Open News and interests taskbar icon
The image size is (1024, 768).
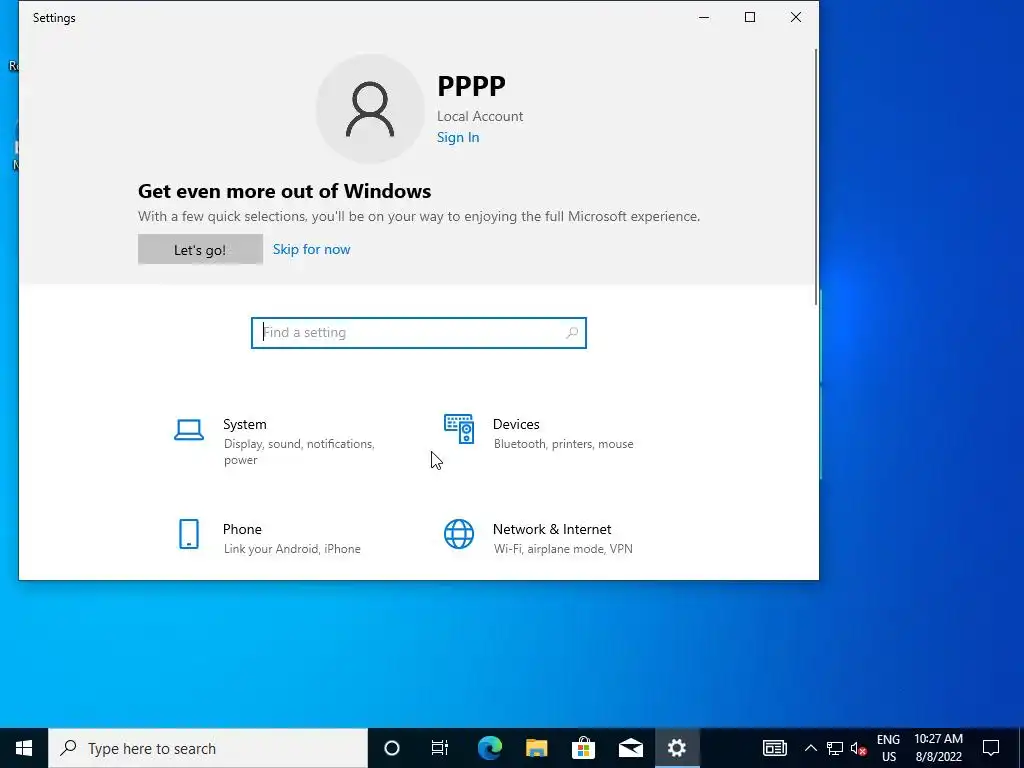point(775,748)
